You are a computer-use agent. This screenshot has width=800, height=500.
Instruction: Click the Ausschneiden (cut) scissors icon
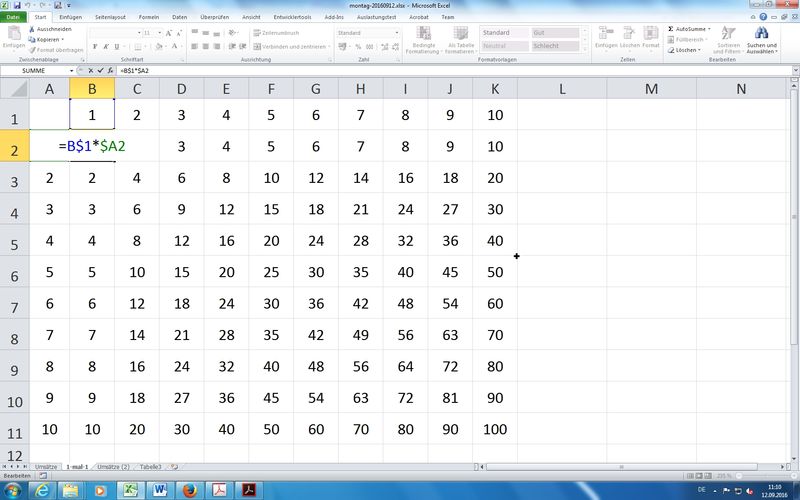tap(32, 29)
